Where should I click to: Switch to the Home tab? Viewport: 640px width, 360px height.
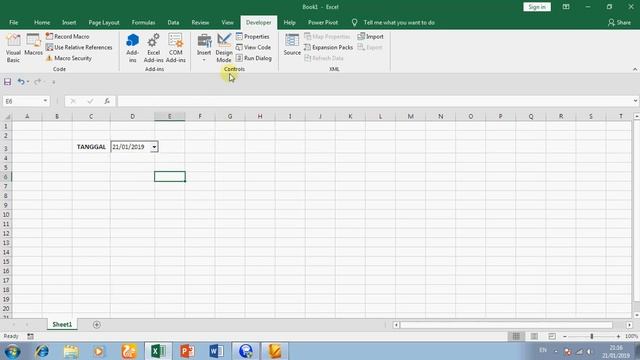42,22
